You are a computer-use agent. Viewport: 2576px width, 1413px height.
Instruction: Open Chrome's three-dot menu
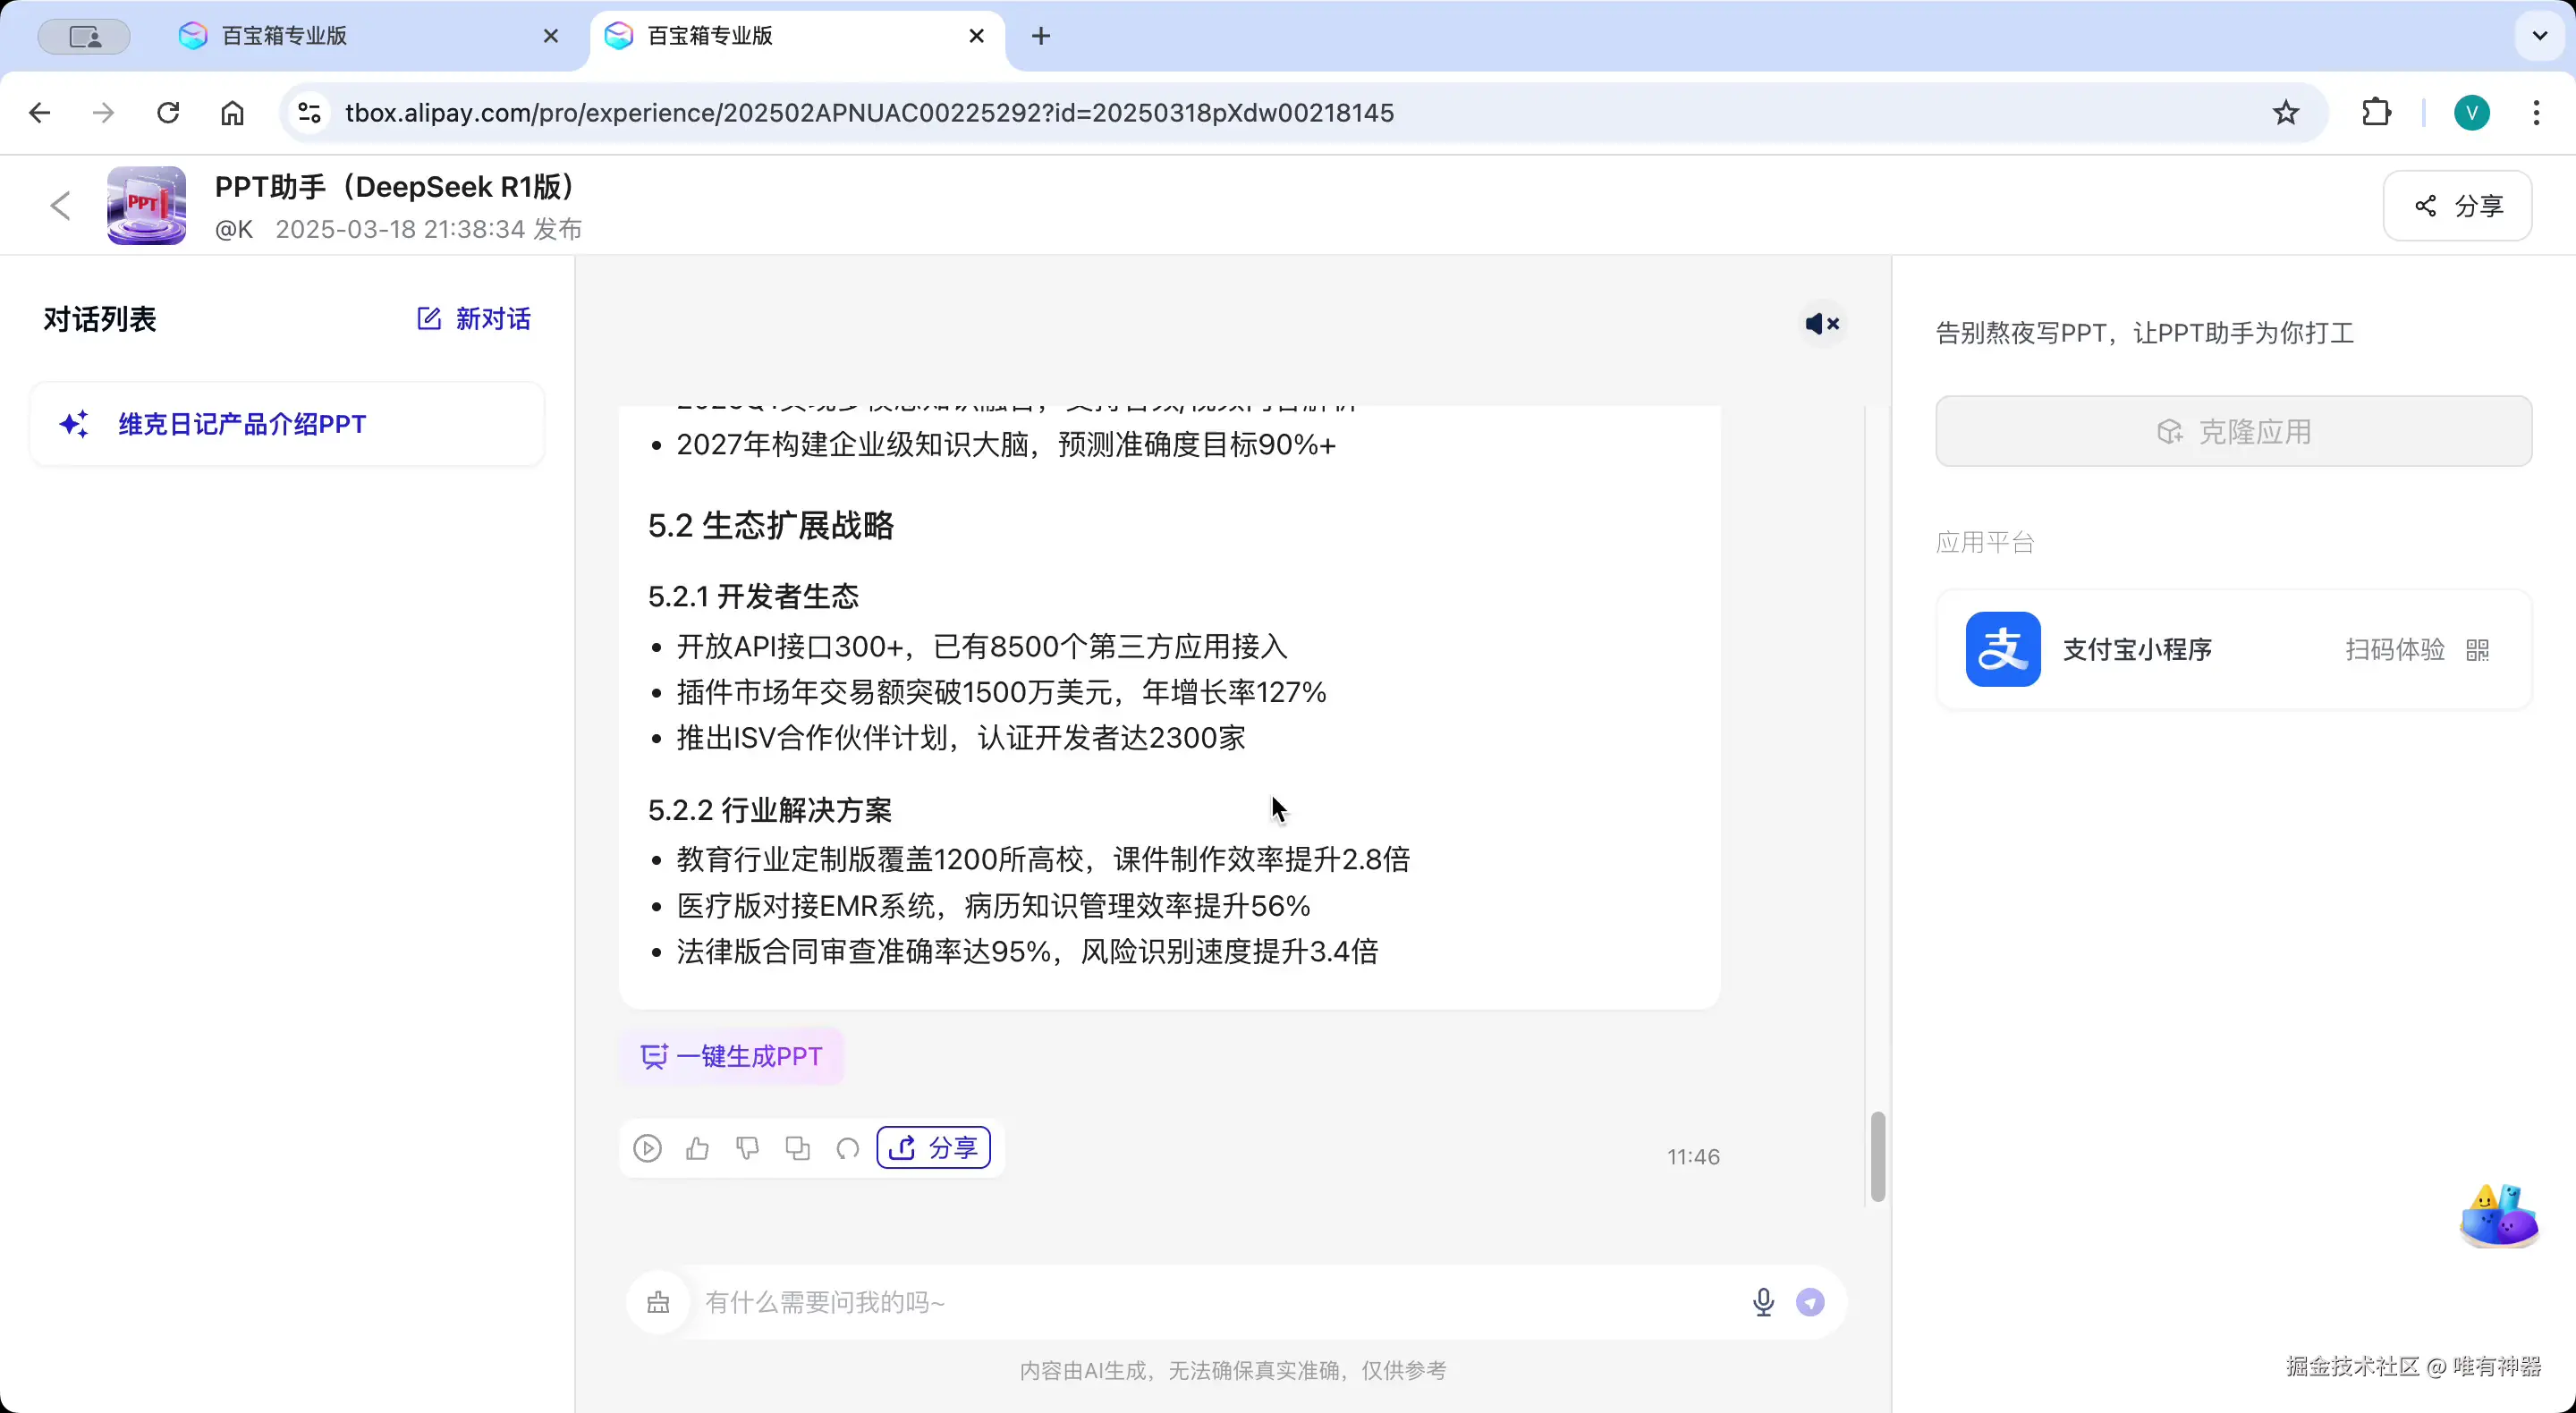point(2536,112)
